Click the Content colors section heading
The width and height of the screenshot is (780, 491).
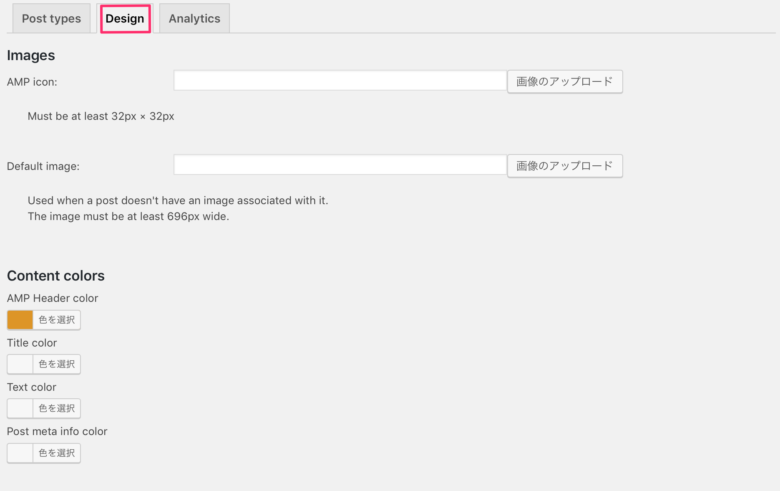56,276
